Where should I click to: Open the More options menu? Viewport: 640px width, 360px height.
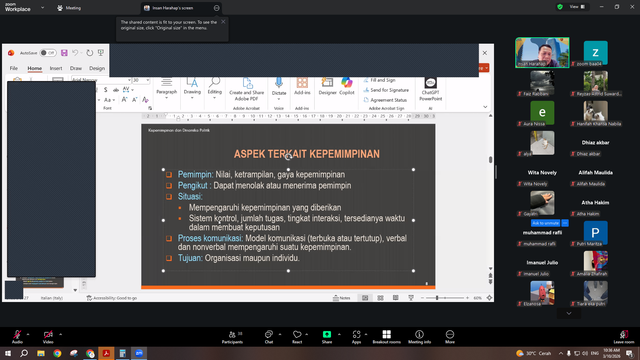(x=450, y=337)
